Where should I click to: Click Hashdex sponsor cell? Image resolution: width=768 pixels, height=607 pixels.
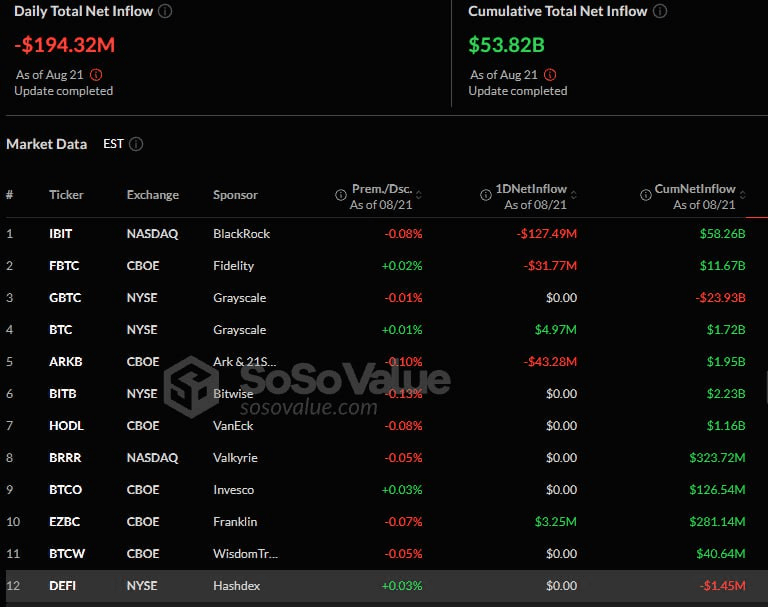(237, 586)
